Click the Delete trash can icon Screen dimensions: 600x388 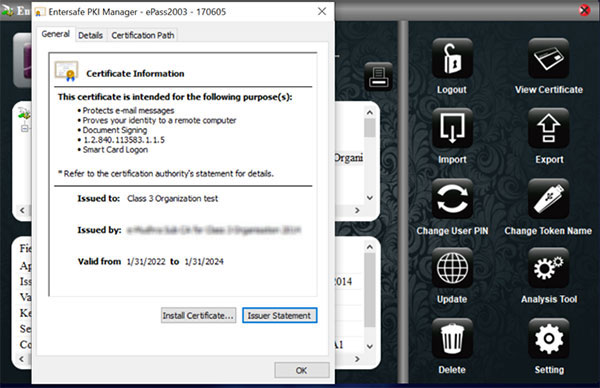(x=452, y=338)
